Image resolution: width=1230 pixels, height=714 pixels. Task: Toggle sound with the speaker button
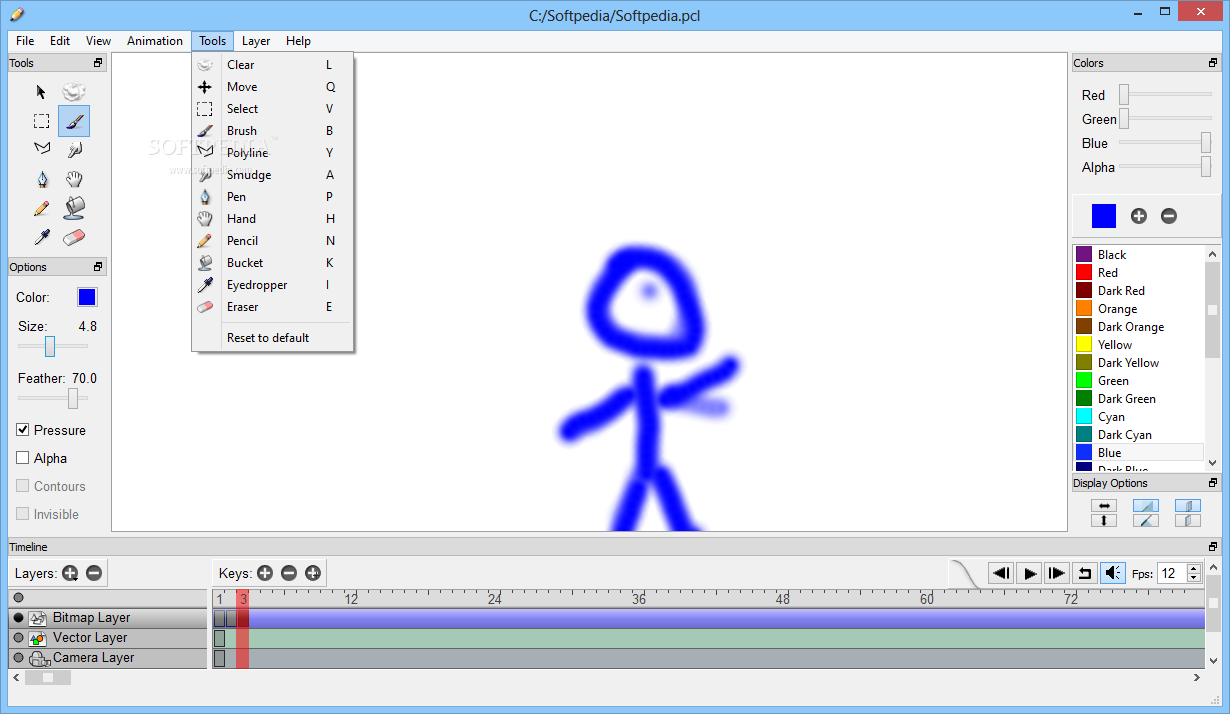pos(1113,573)
